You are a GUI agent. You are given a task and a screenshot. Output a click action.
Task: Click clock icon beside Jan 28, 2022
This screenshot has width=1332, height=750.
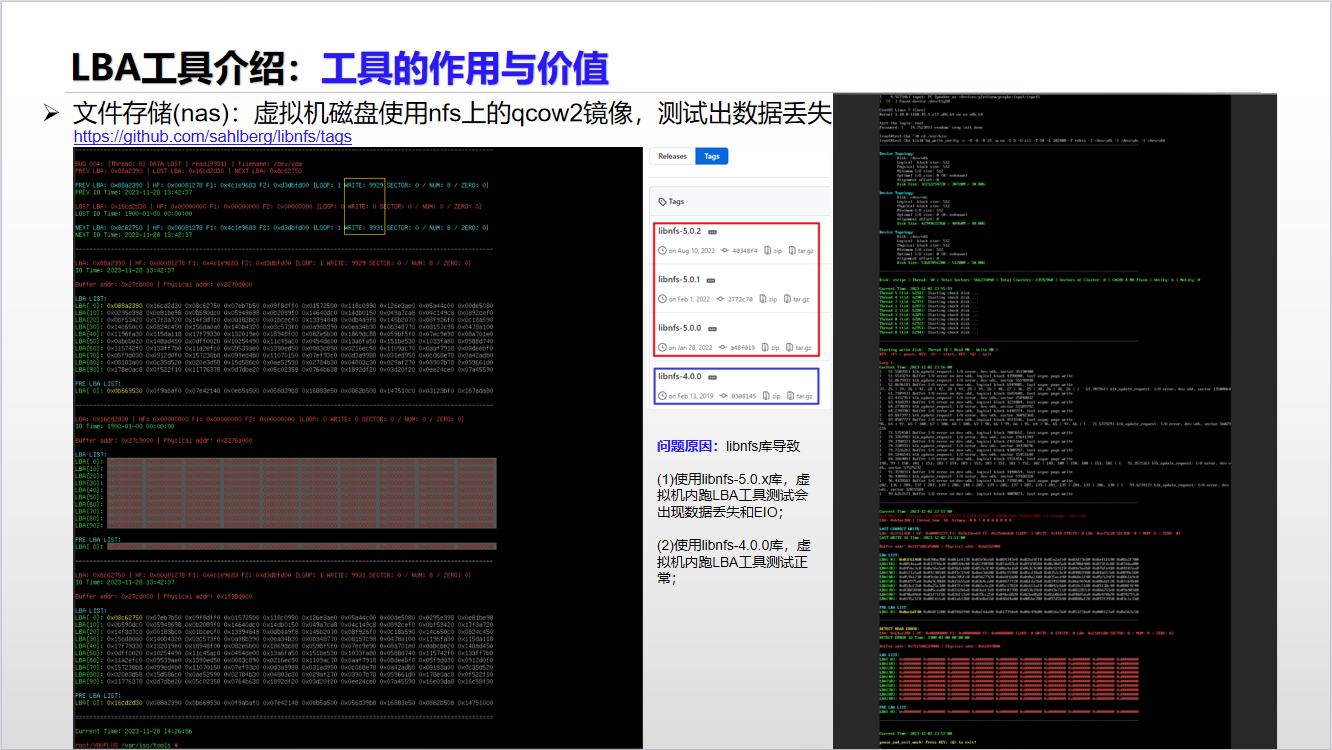[x=662, y=347]
